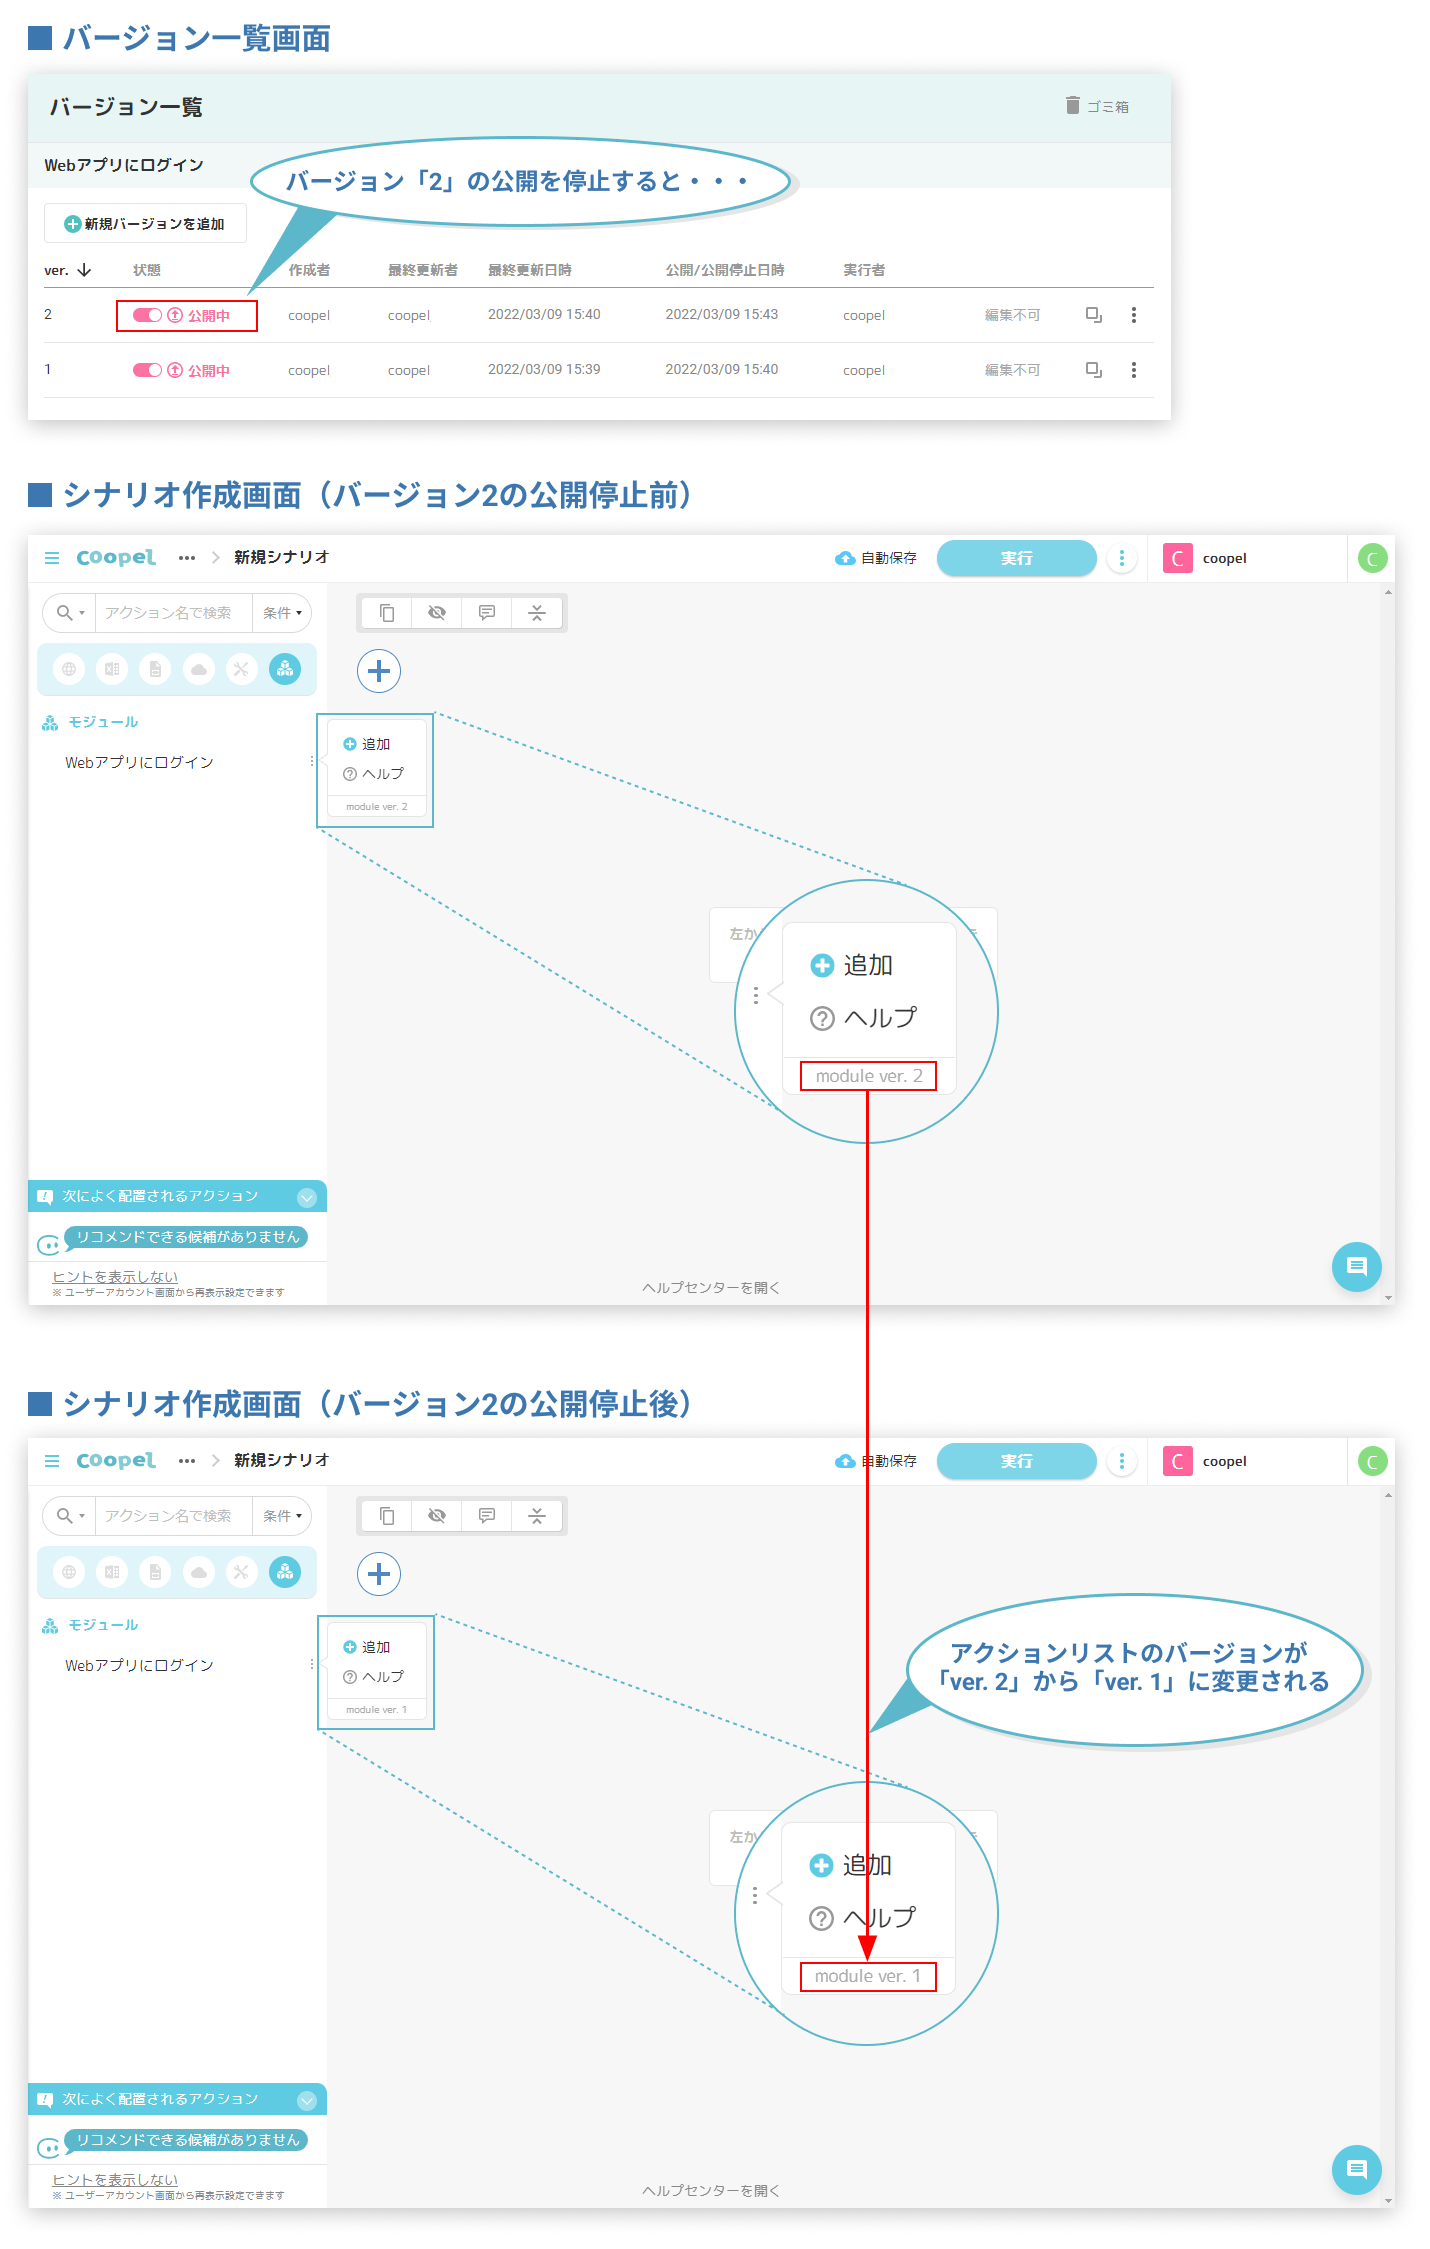The height and width of the screenshot is (2249, 1430).
Task: Open green user avatar in 公開停止後 screen
Action: 1372,1462
